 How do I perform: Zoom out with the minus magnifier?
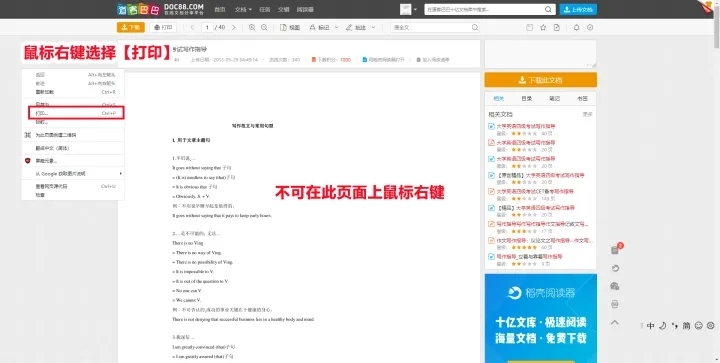pos(264,28)
